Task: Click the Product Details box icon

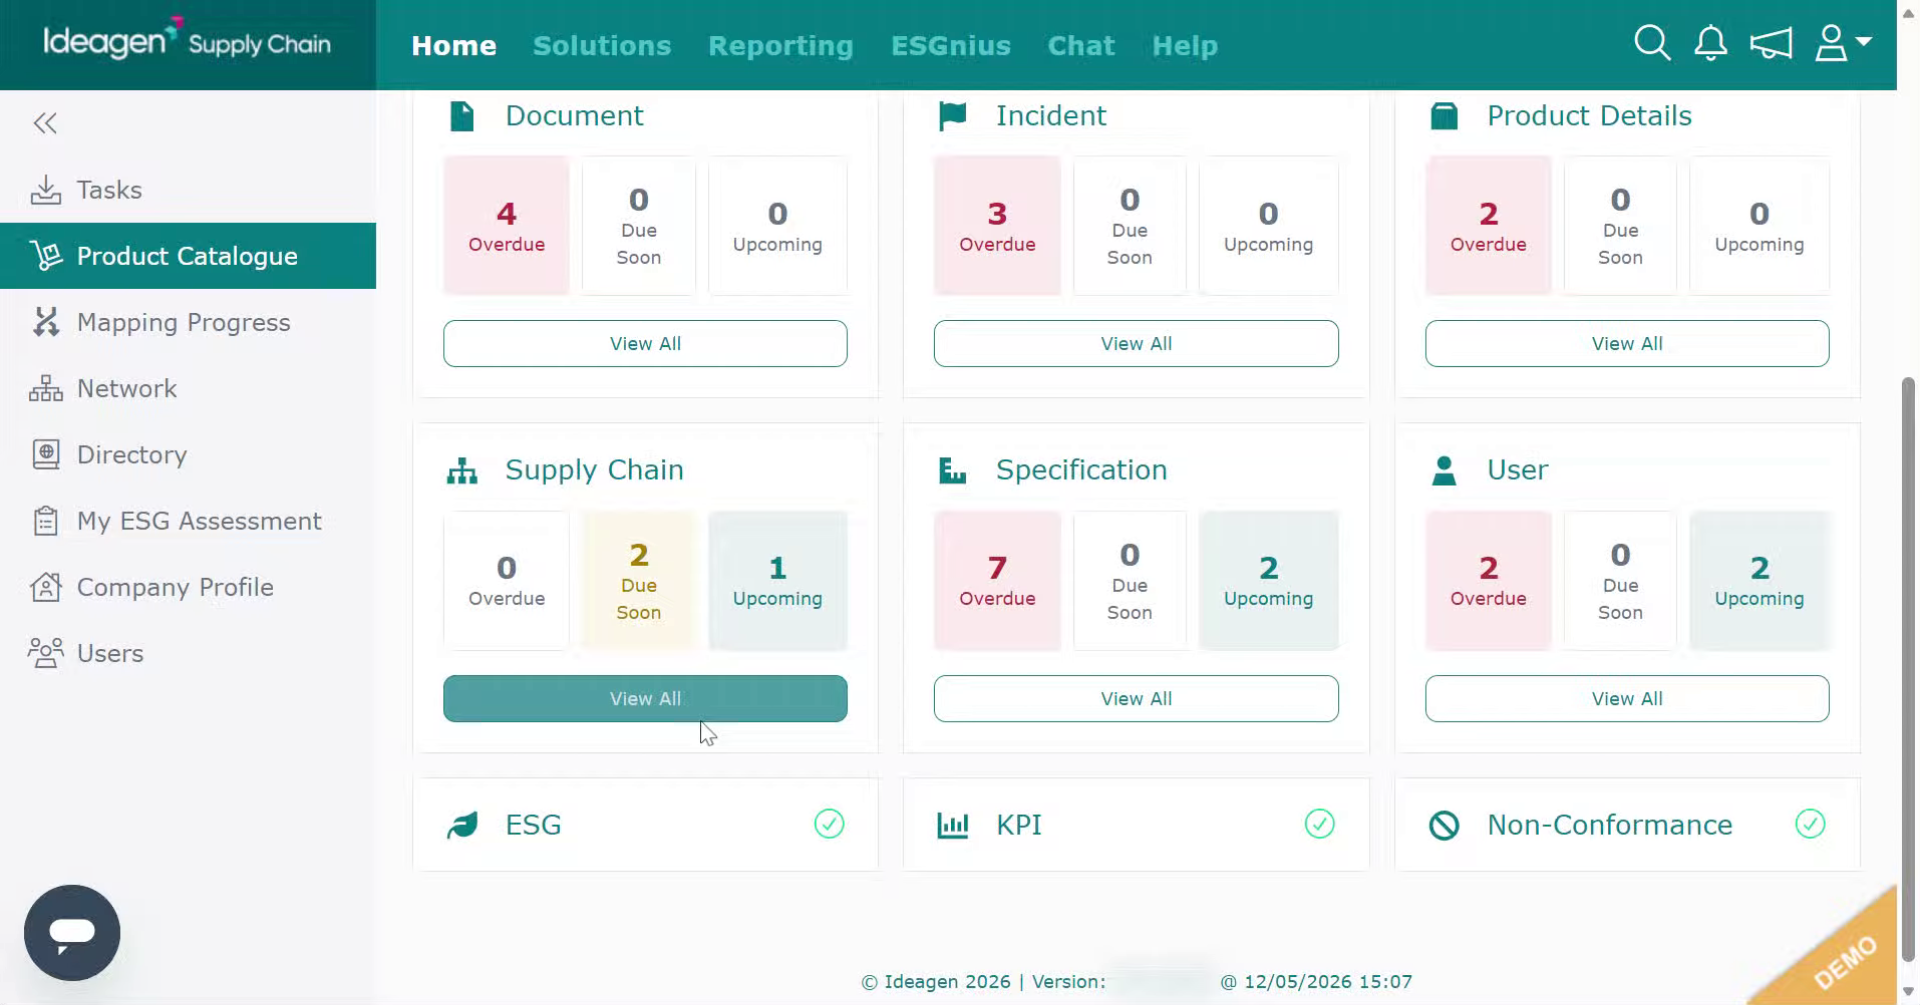Action: [x=1444, y=116]
